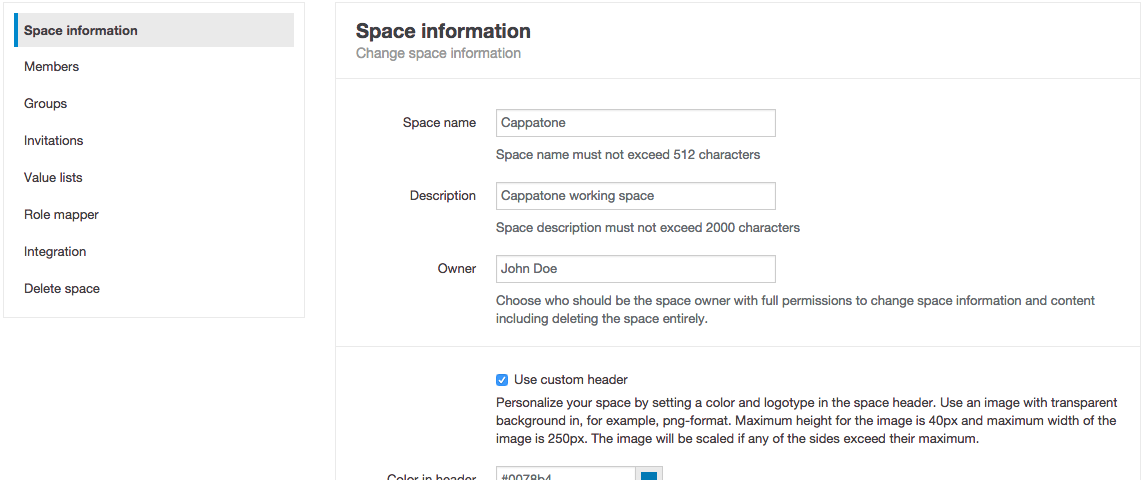1146x480 pixels.
Task: Select the Owner field showing John Doe
Action: pyautogui.click(x=635, y=269)
